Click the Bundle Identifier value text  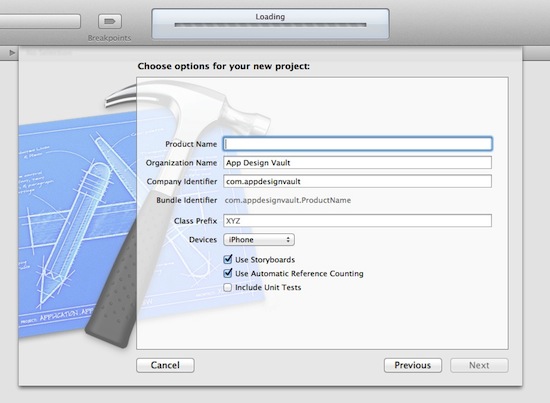tap(288, 200)
